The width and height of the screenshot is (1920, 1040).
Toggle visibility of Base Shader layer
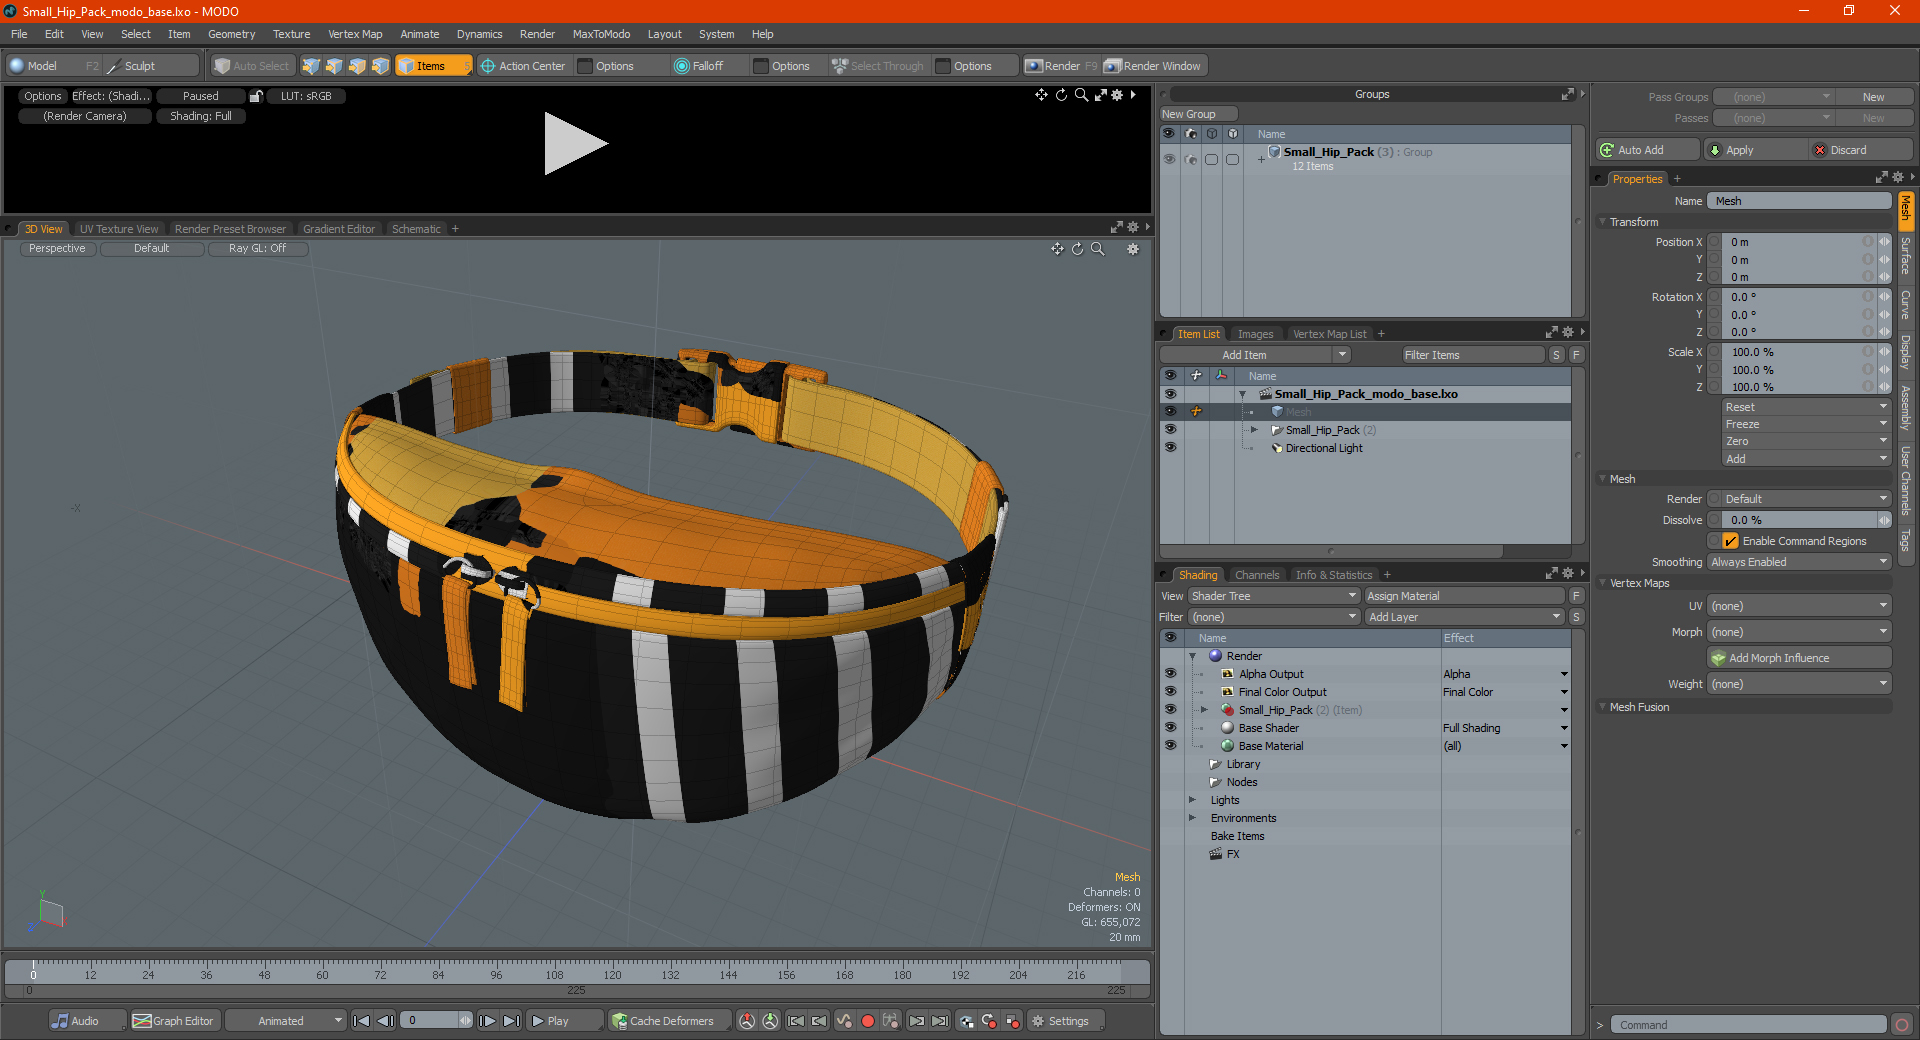pos(1170,728)
